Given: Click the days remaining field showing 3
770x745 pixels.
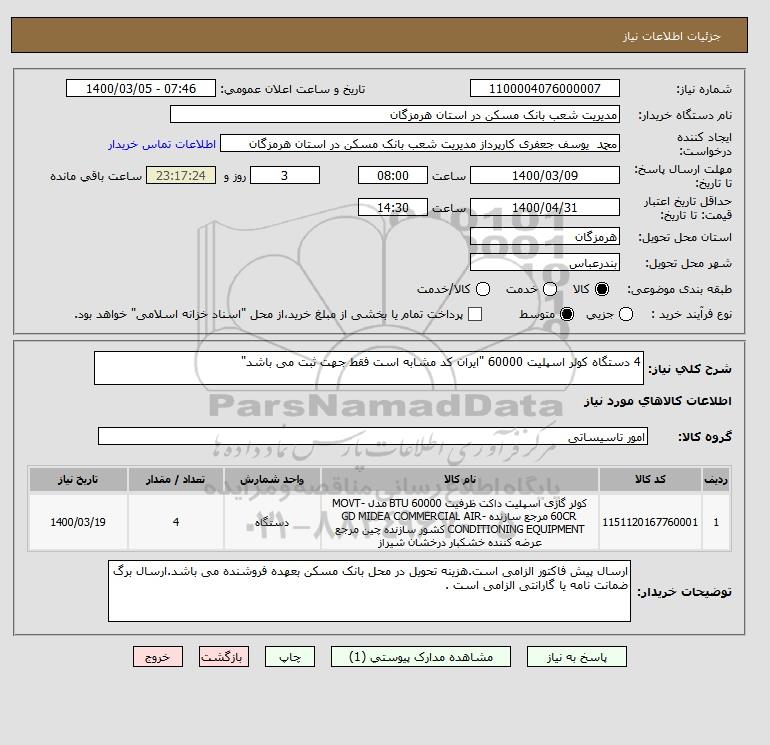Looking at the screenshot, I should (285, 175).
